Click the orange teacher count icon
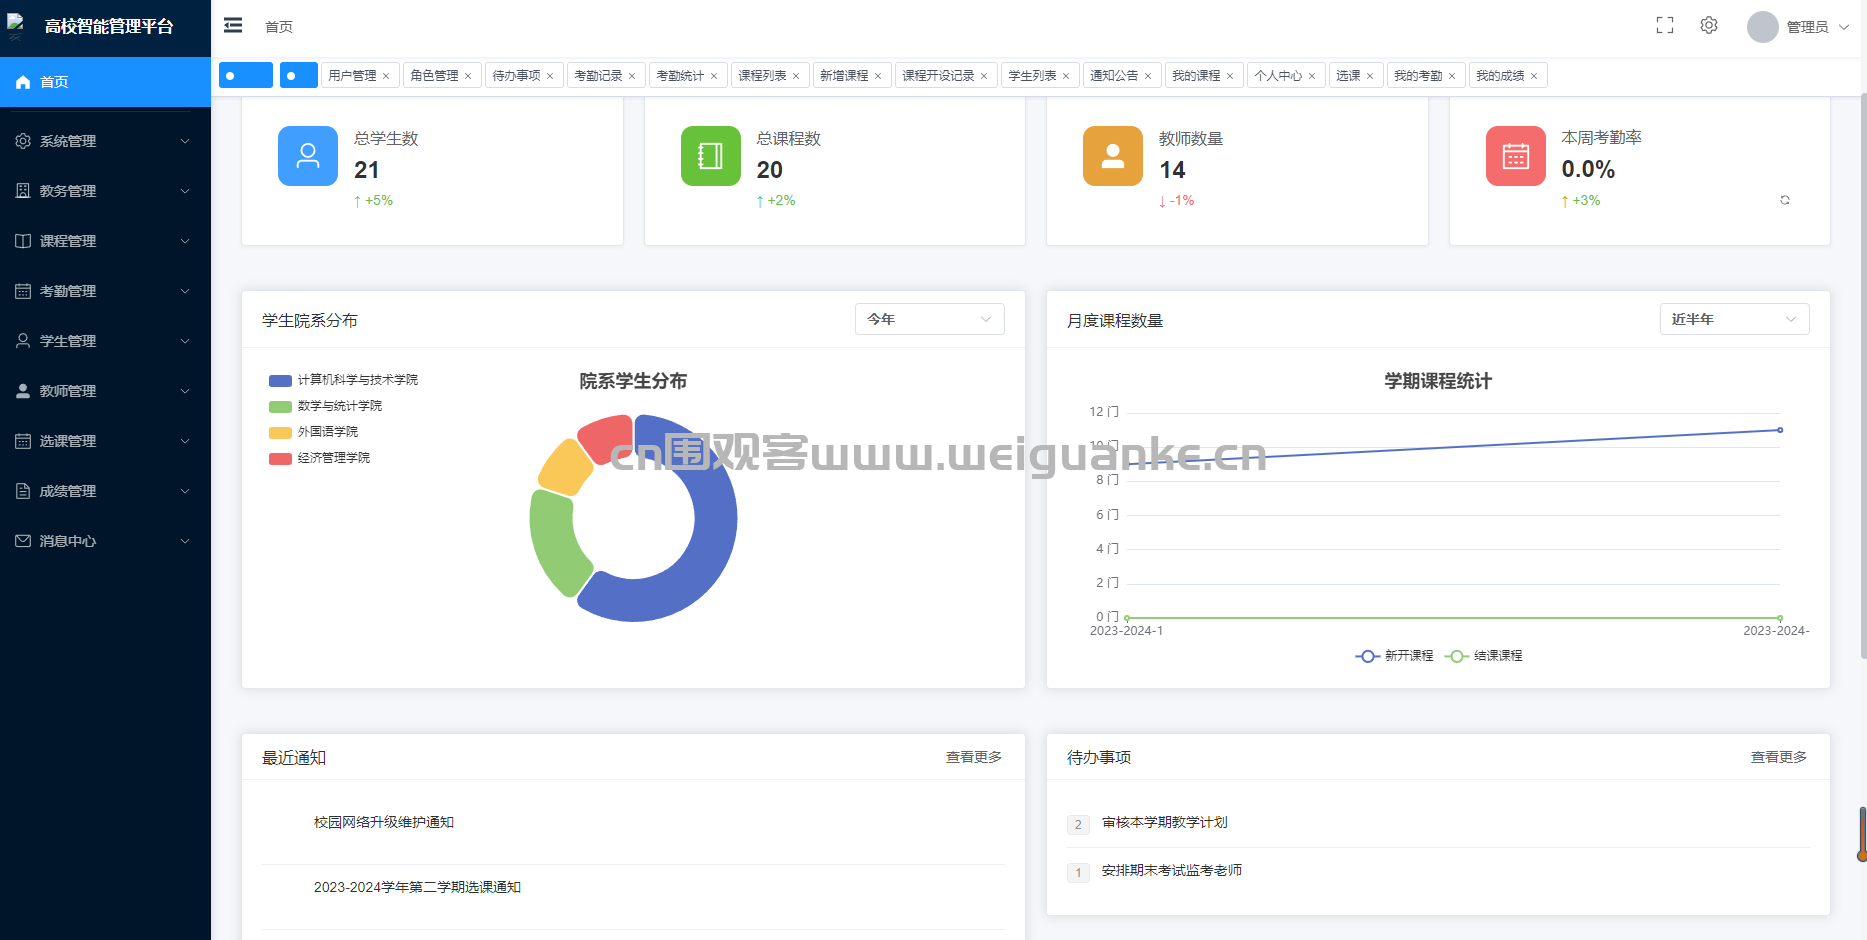This screenshot has height=940, width=1867. pos(1112,156)
